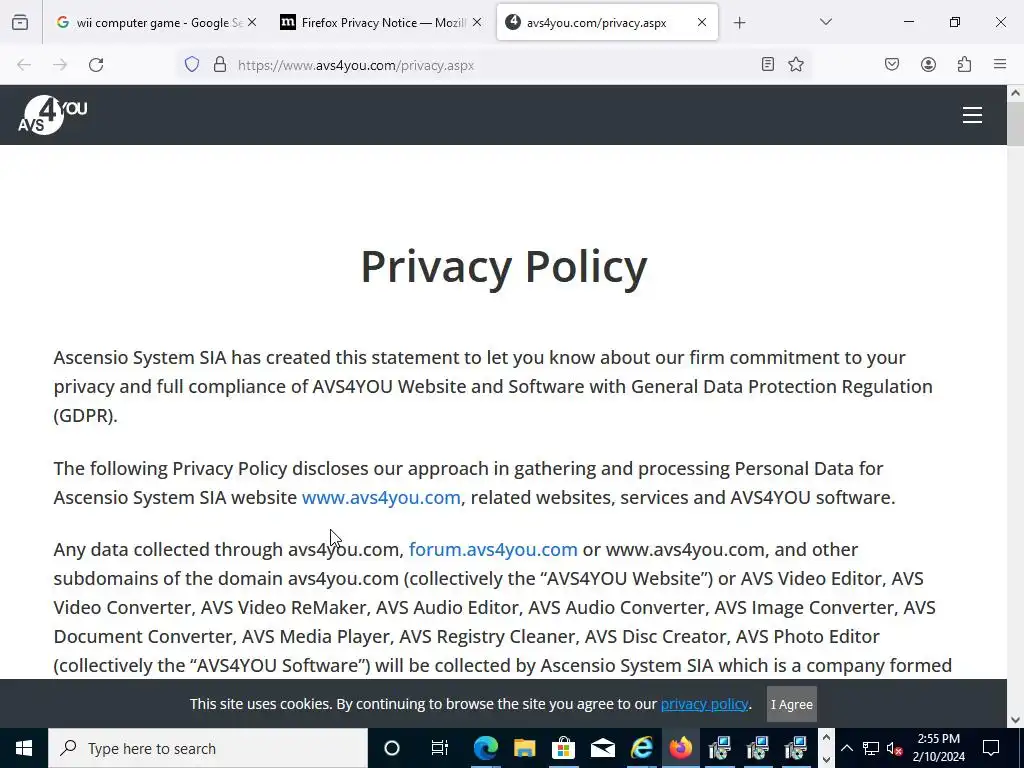
Task: Open Cortana circle icon
Action: point(392,748)
